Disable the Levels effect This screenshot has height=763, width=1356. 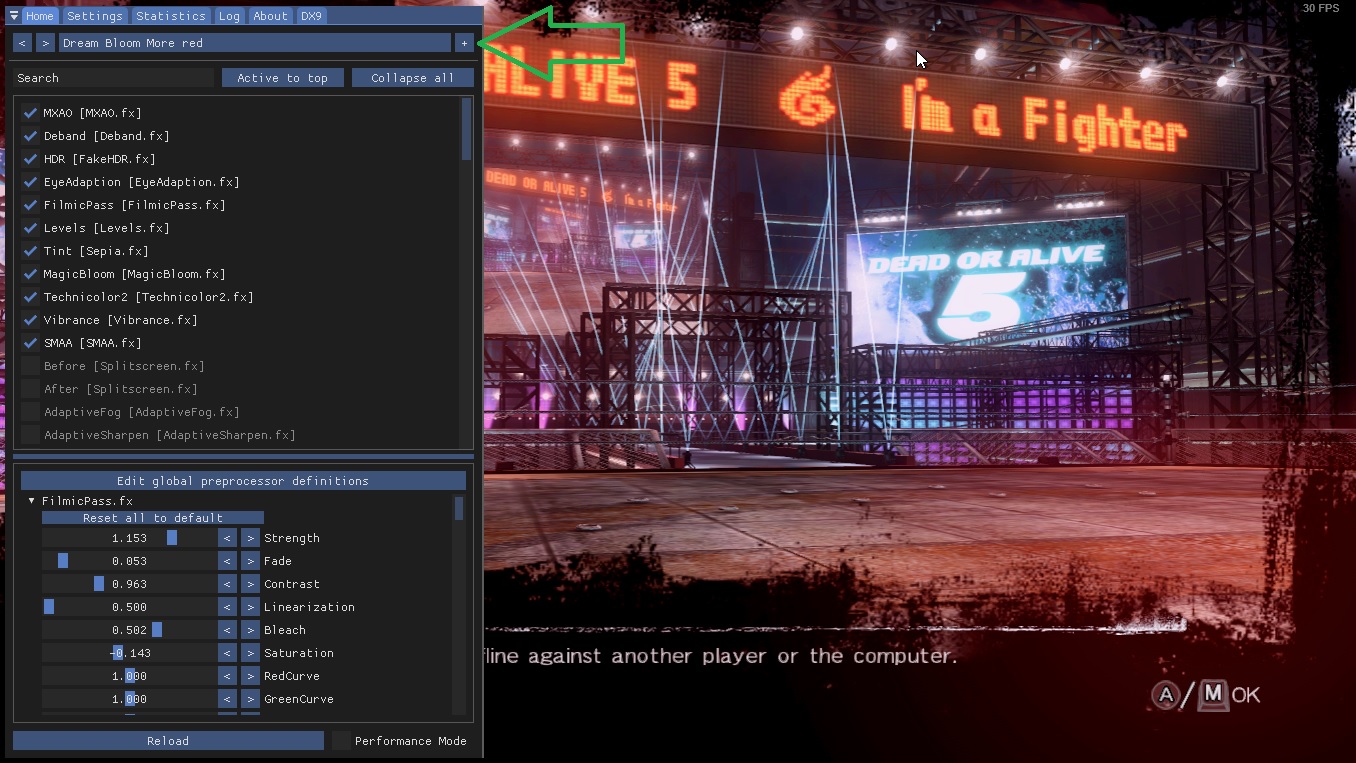30,228
